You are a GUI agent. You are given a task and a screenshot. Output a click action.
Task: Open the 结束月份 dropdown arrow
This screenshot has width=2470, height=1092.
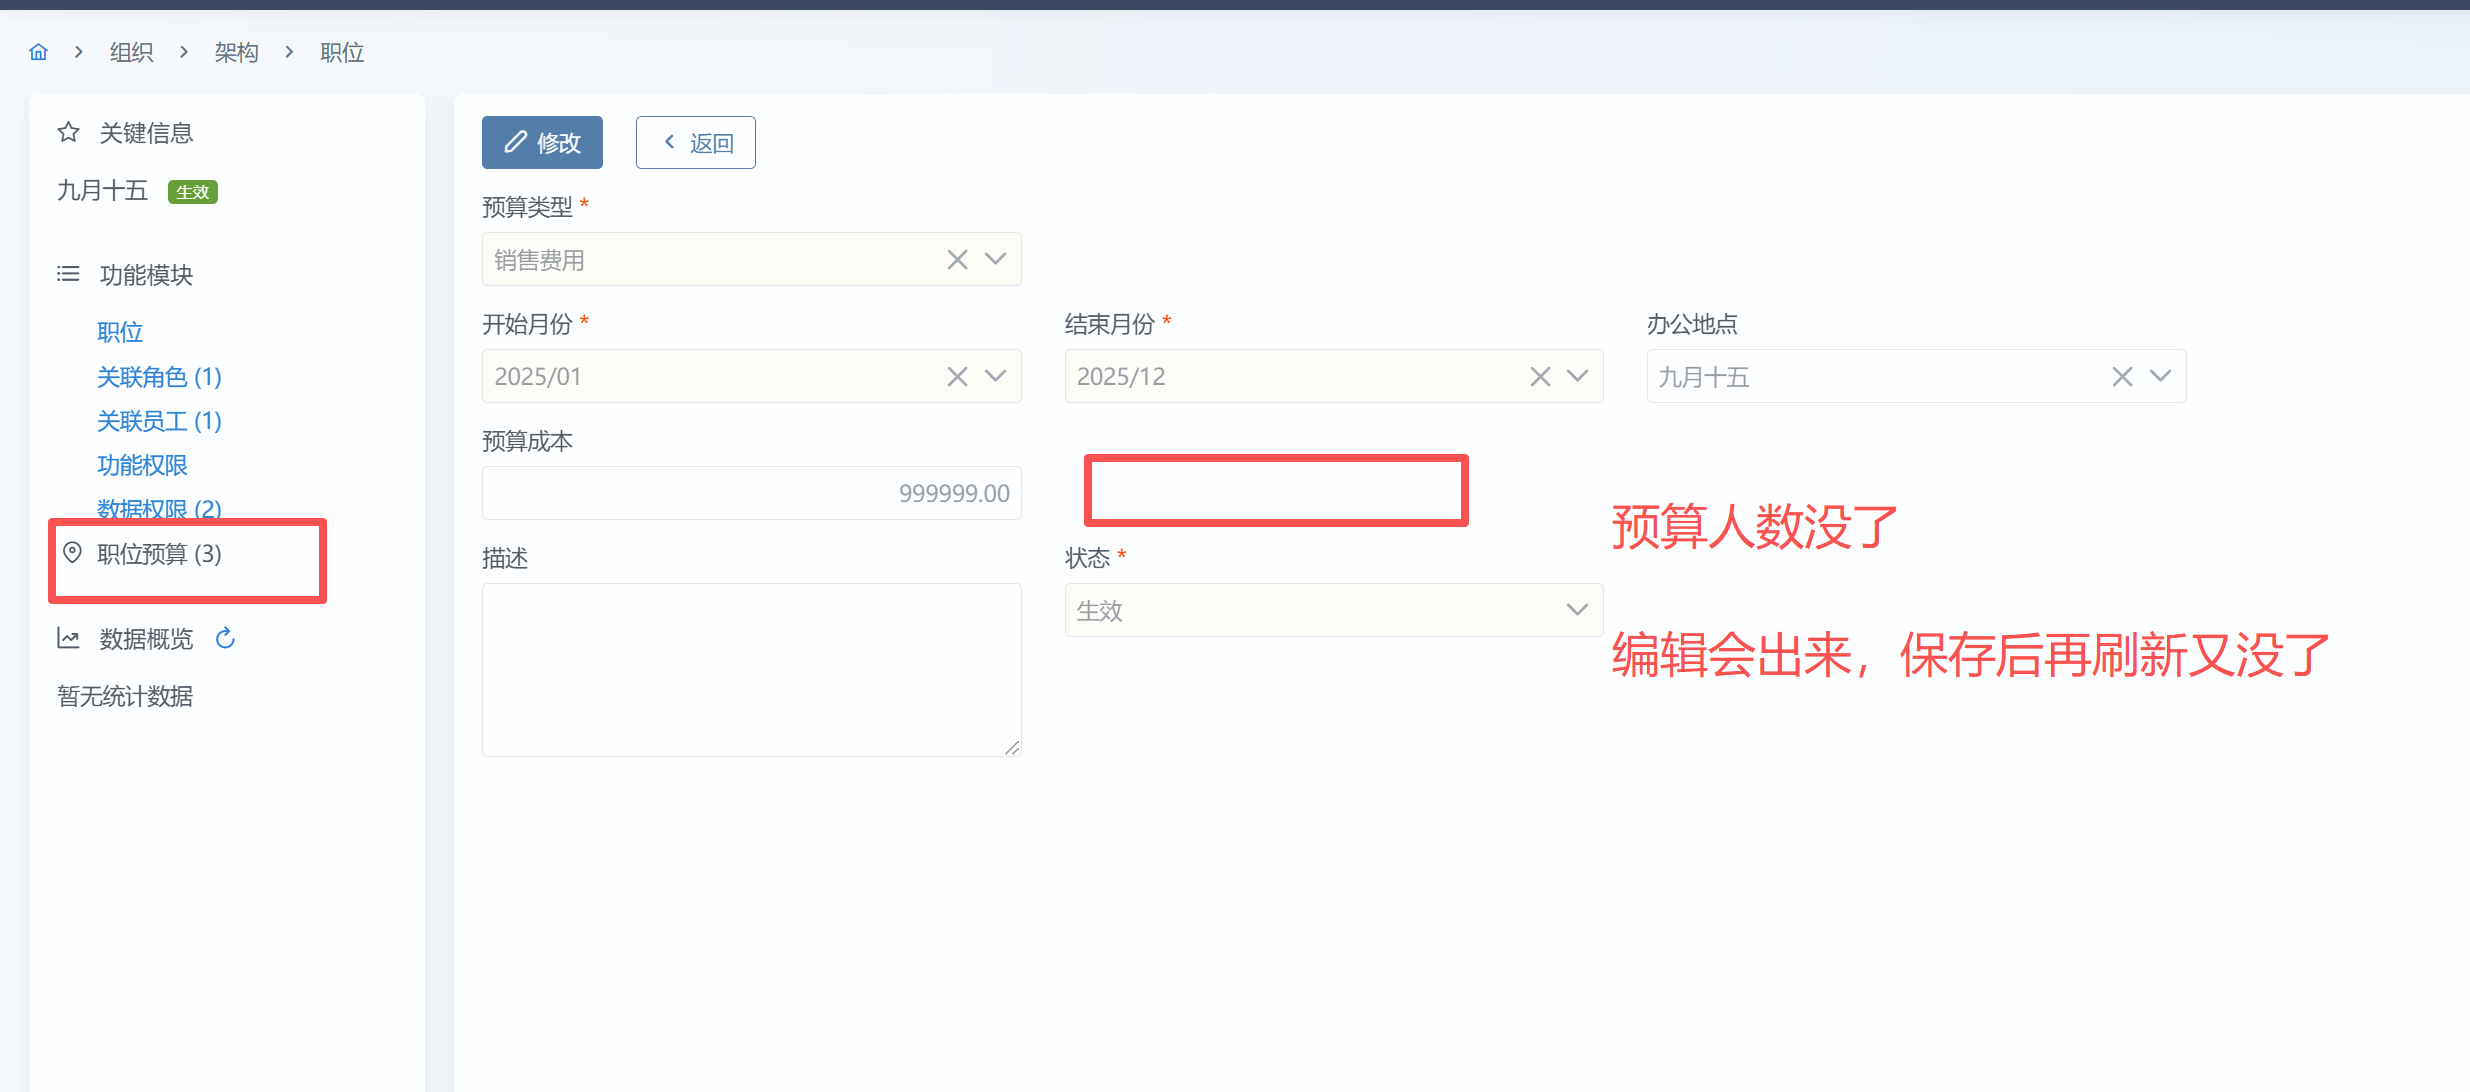(1577, 377)
